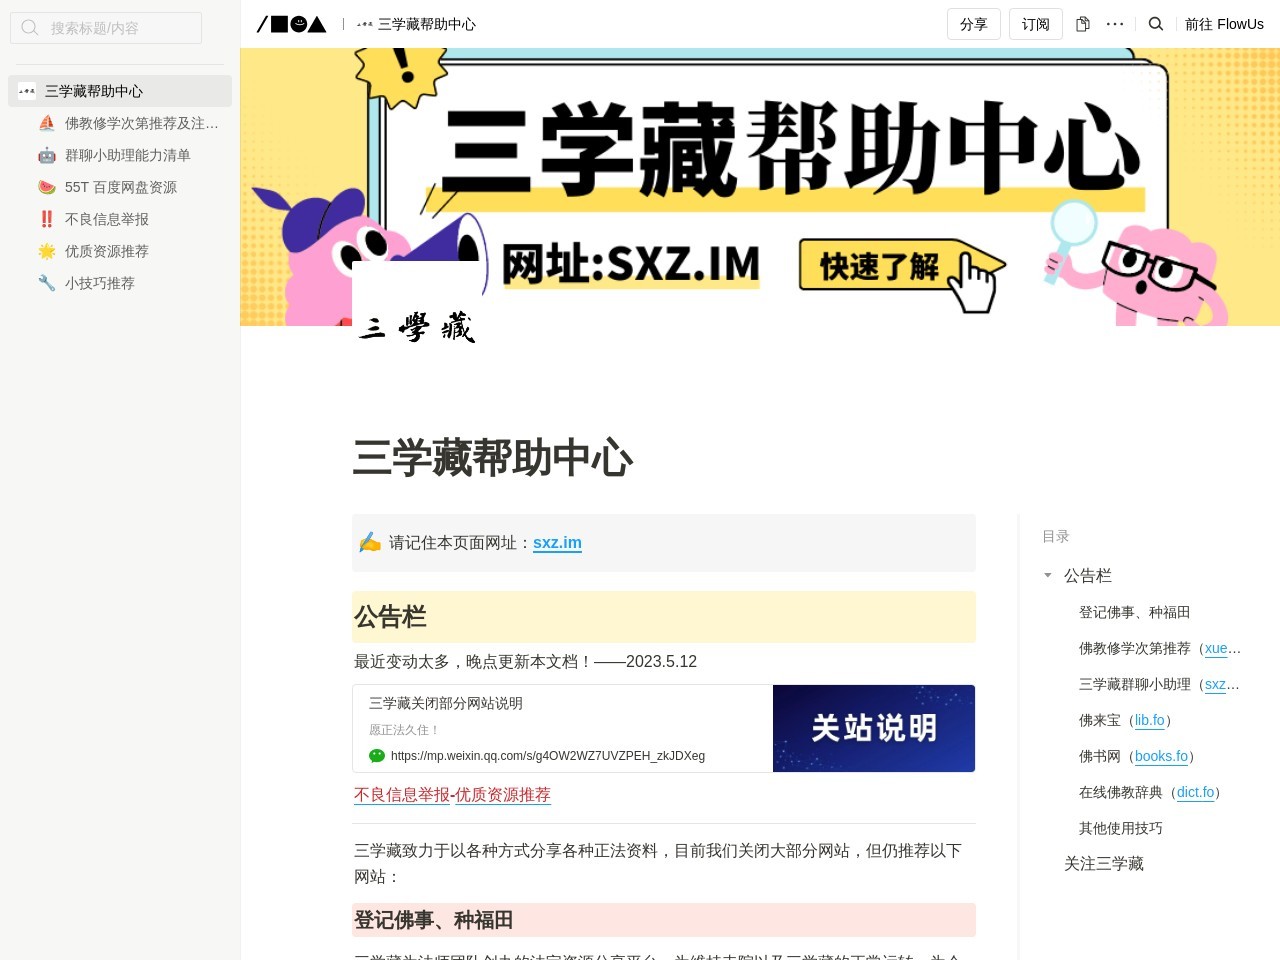Jump to 关注三学藏 in table of contents

1103,864
